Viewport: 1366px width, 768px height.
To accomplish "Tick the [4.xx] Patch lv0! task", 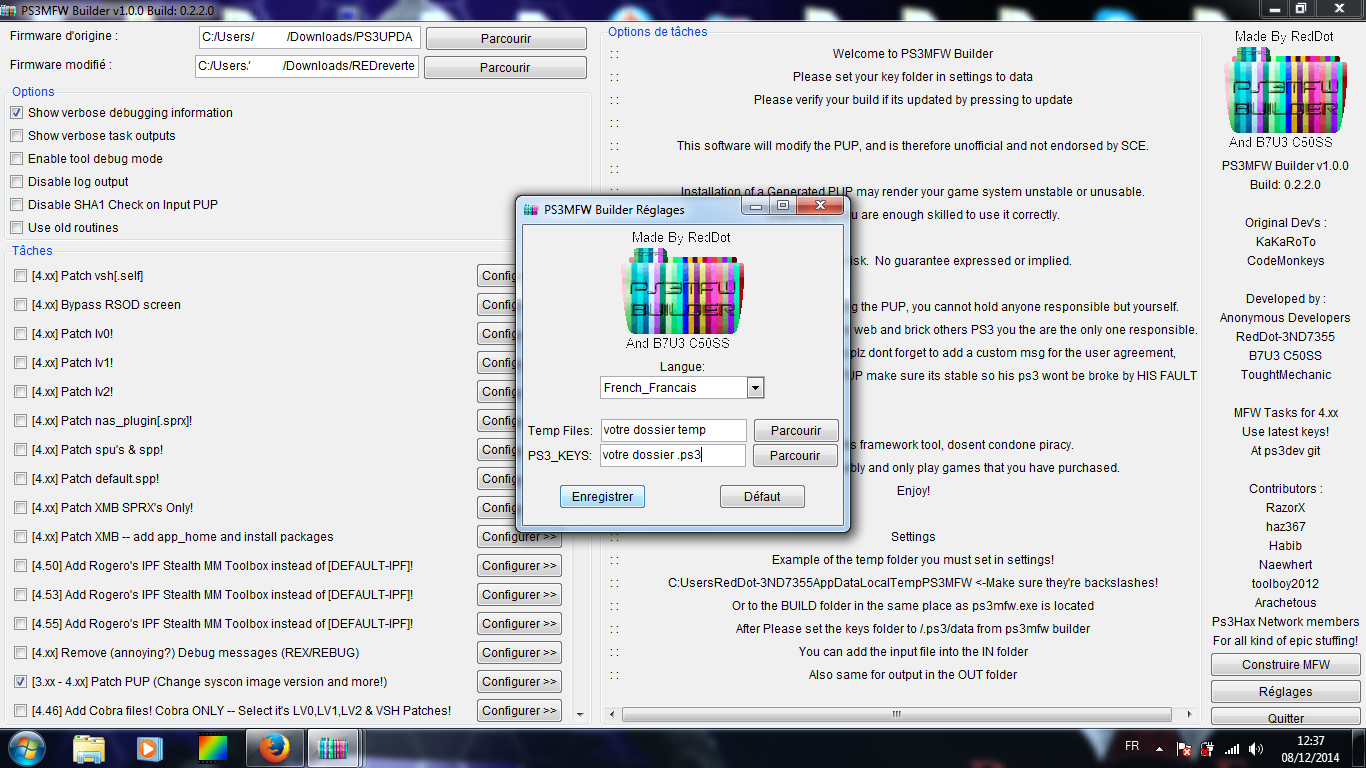I will coord(21,334).
